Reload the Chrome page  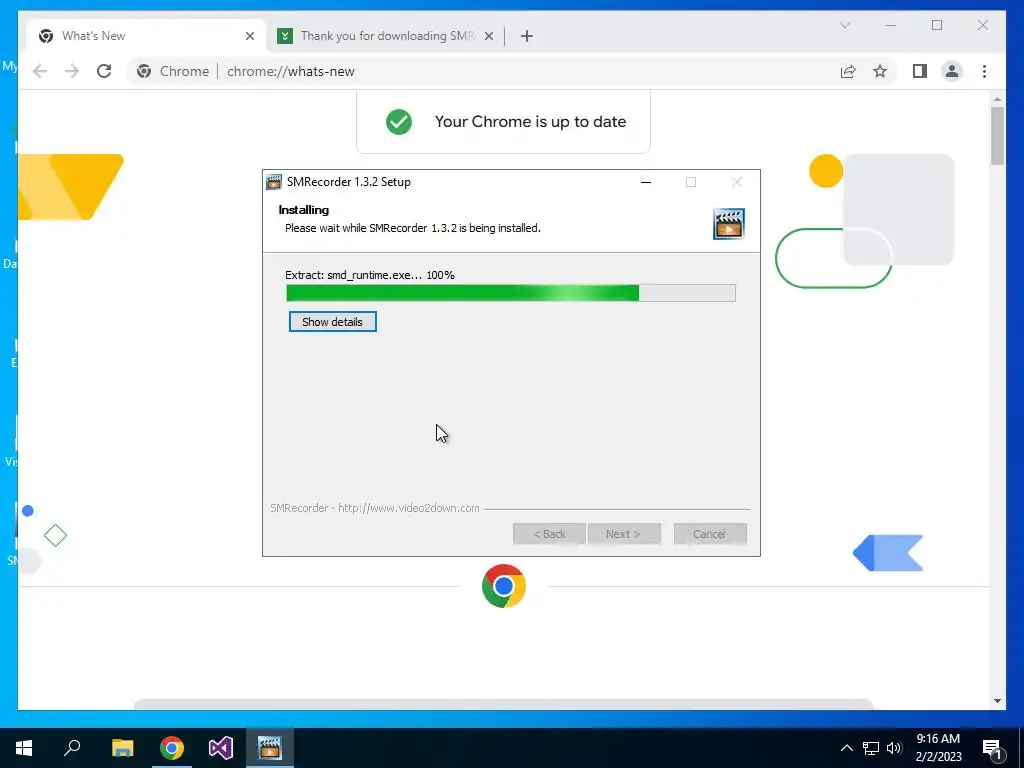[x=104, y=71]
